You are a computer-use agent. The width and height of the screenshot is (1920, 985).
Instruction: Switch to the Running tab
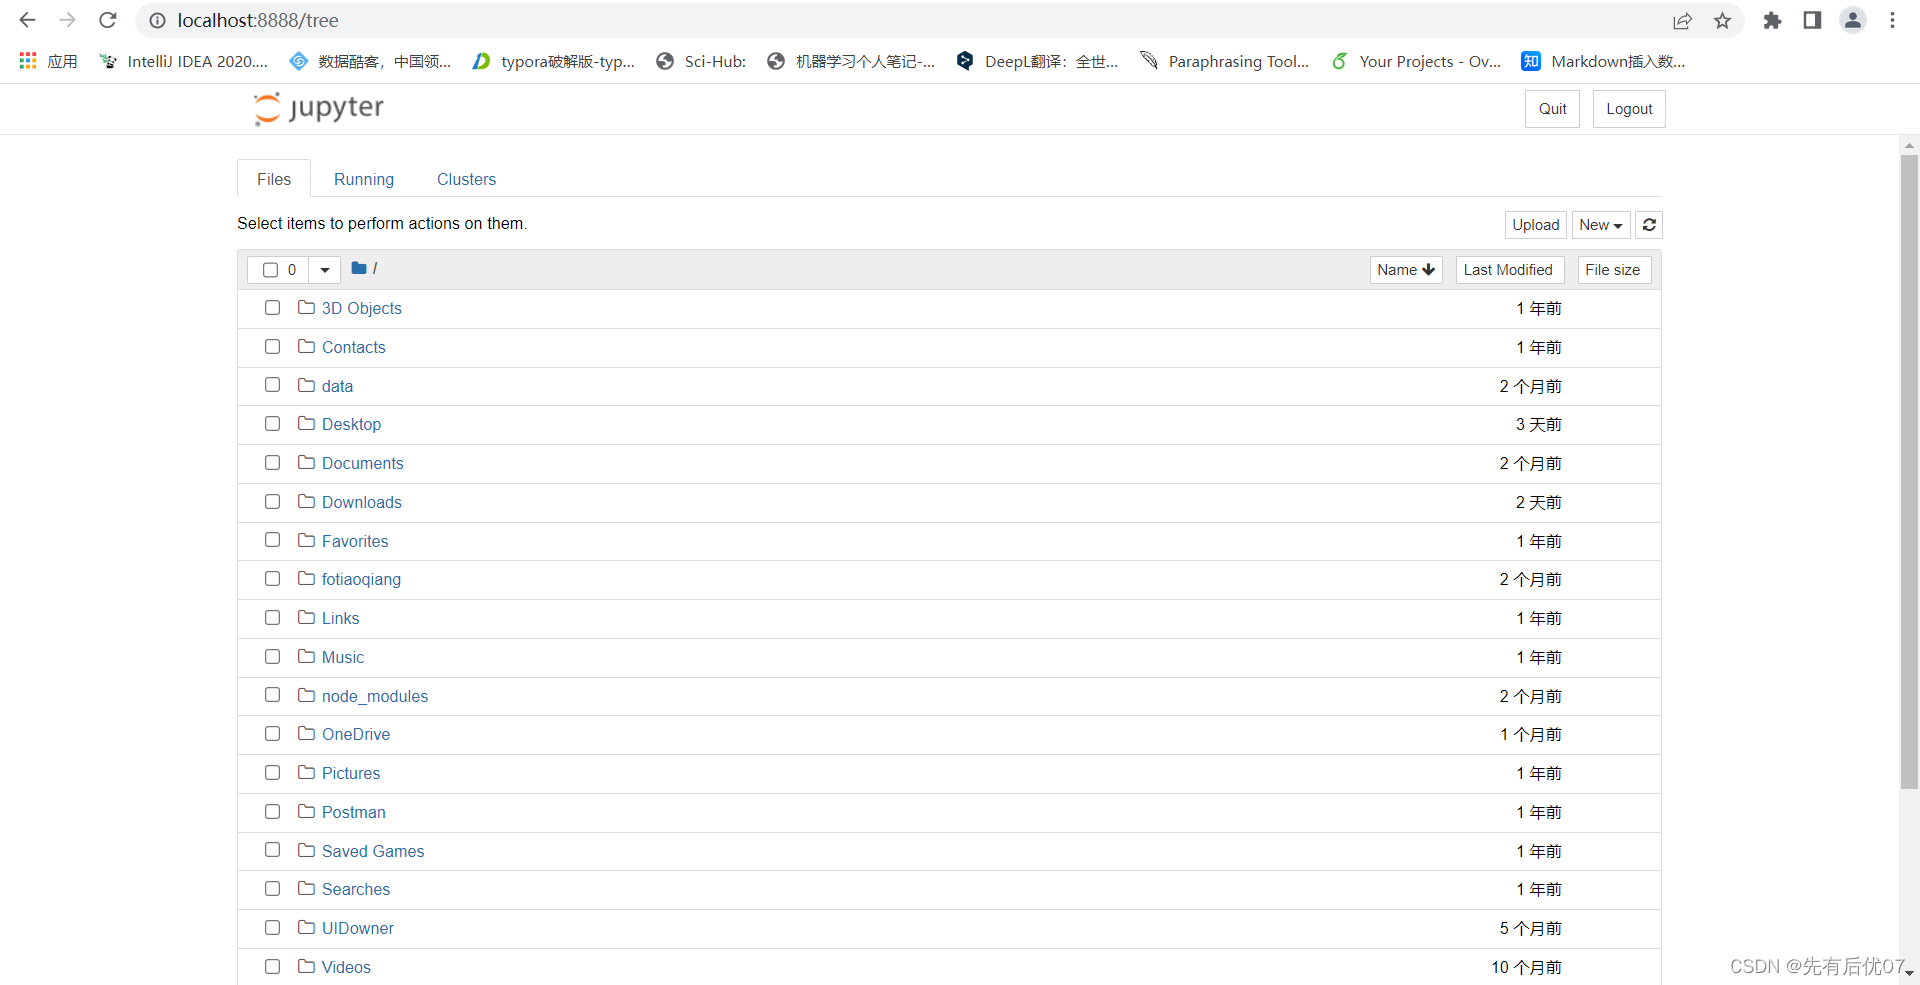coord(364,179)
